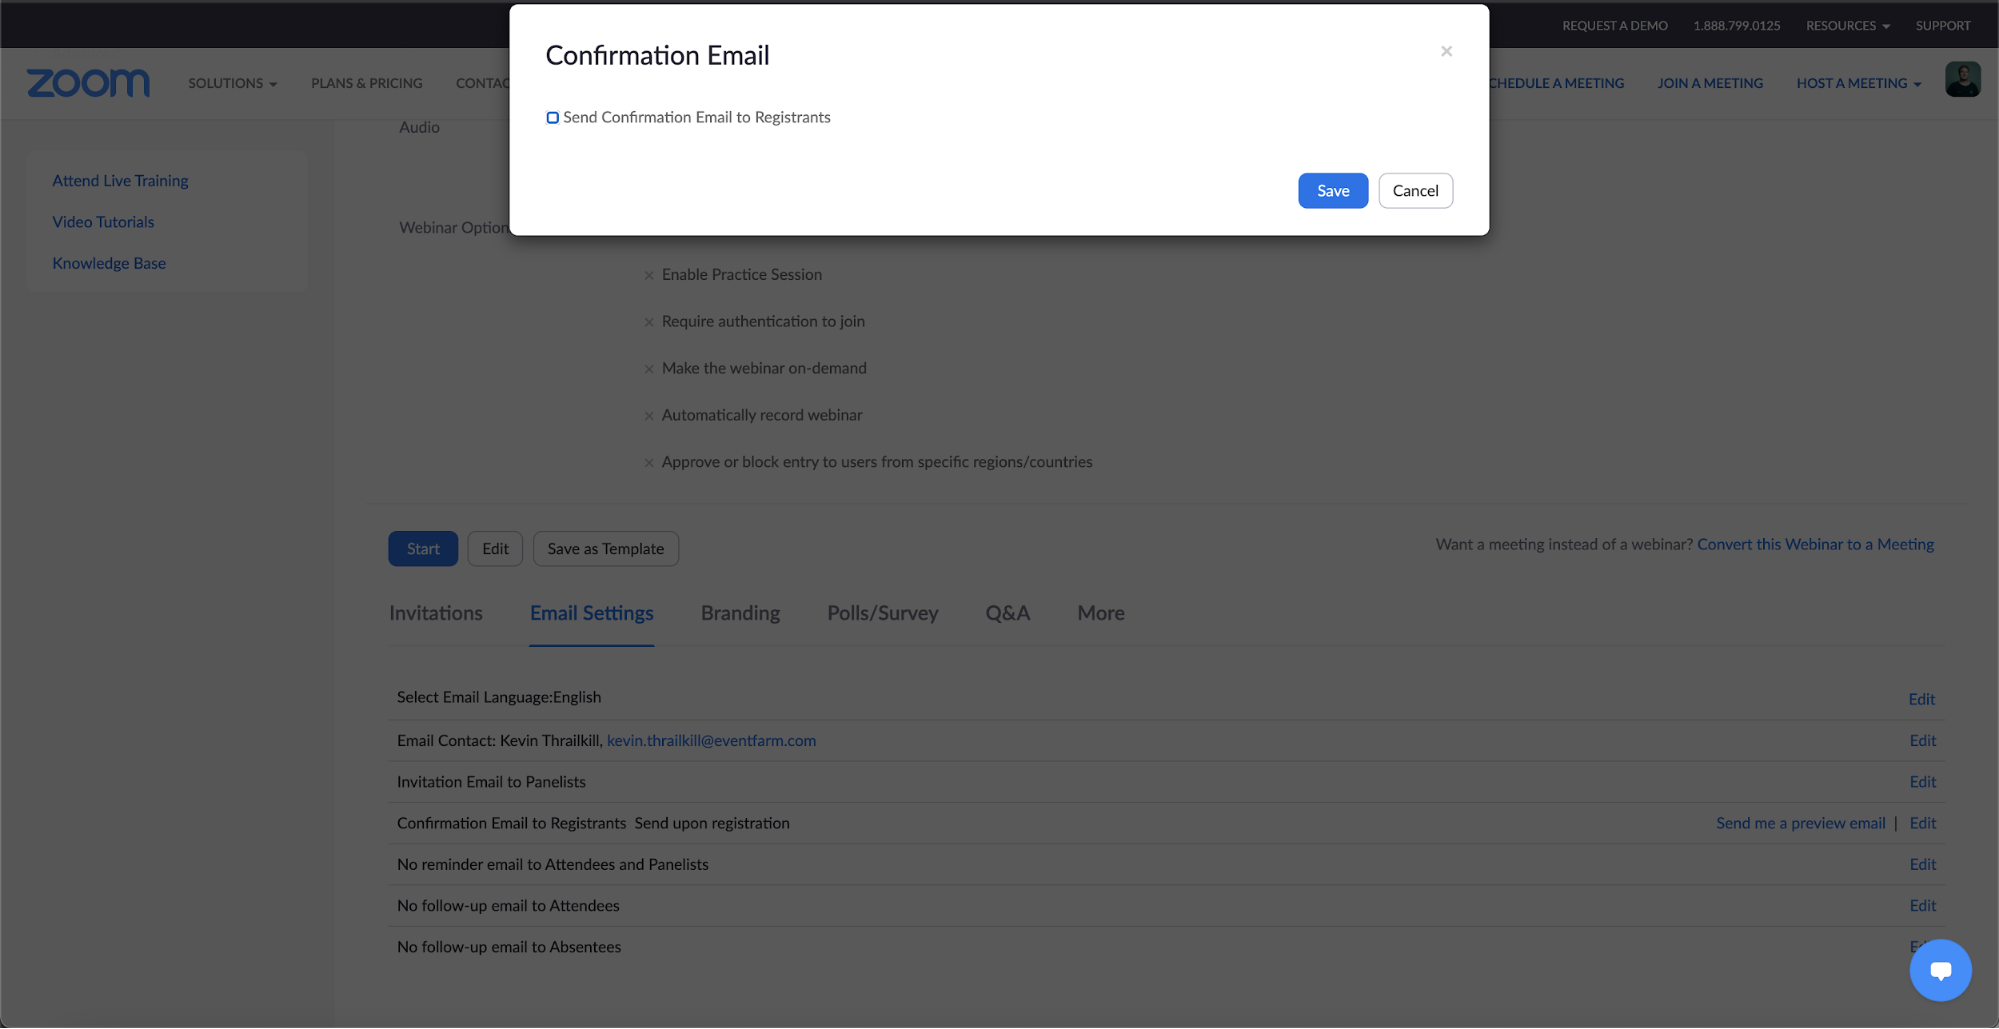Viewport: 1999px width, 1029px height.
Task: Edit the Select Email Language setting
Action: pyautogui.click(x=1921, y=699)
